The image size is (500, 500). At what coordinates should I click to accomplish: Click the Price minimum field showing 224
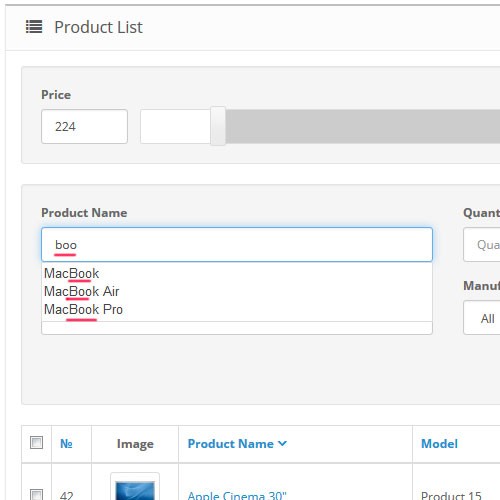(x=84, y=126)
